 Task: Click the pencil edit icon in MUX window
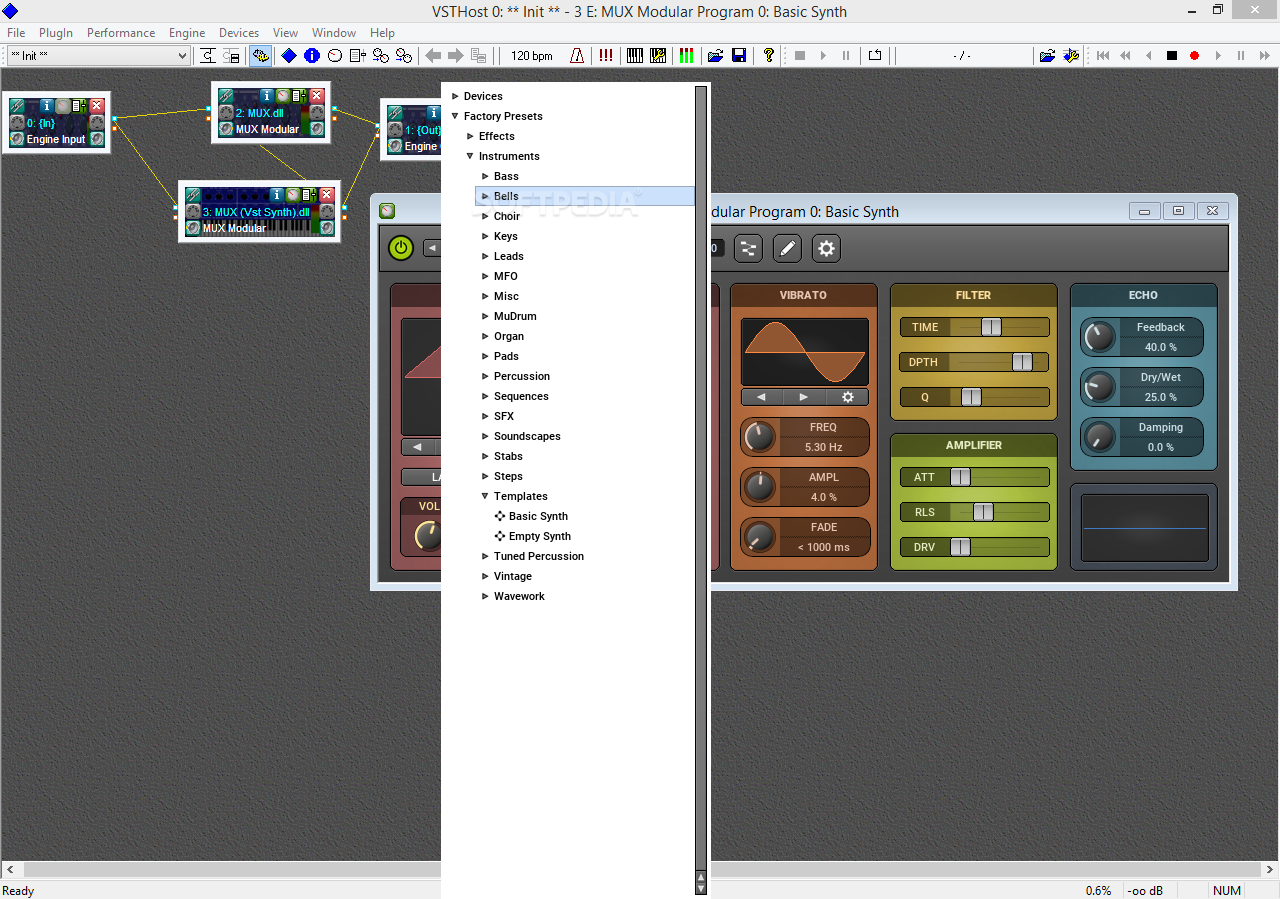pos(787,248)
